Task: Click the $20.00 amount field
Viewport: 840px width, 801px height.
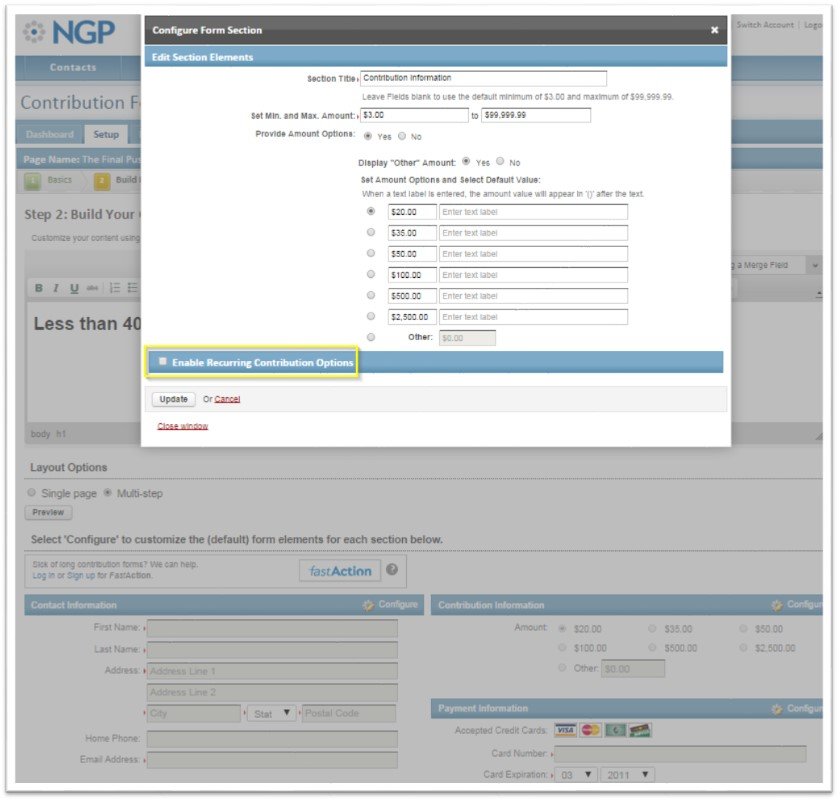Action: click(x=412, y=212)
